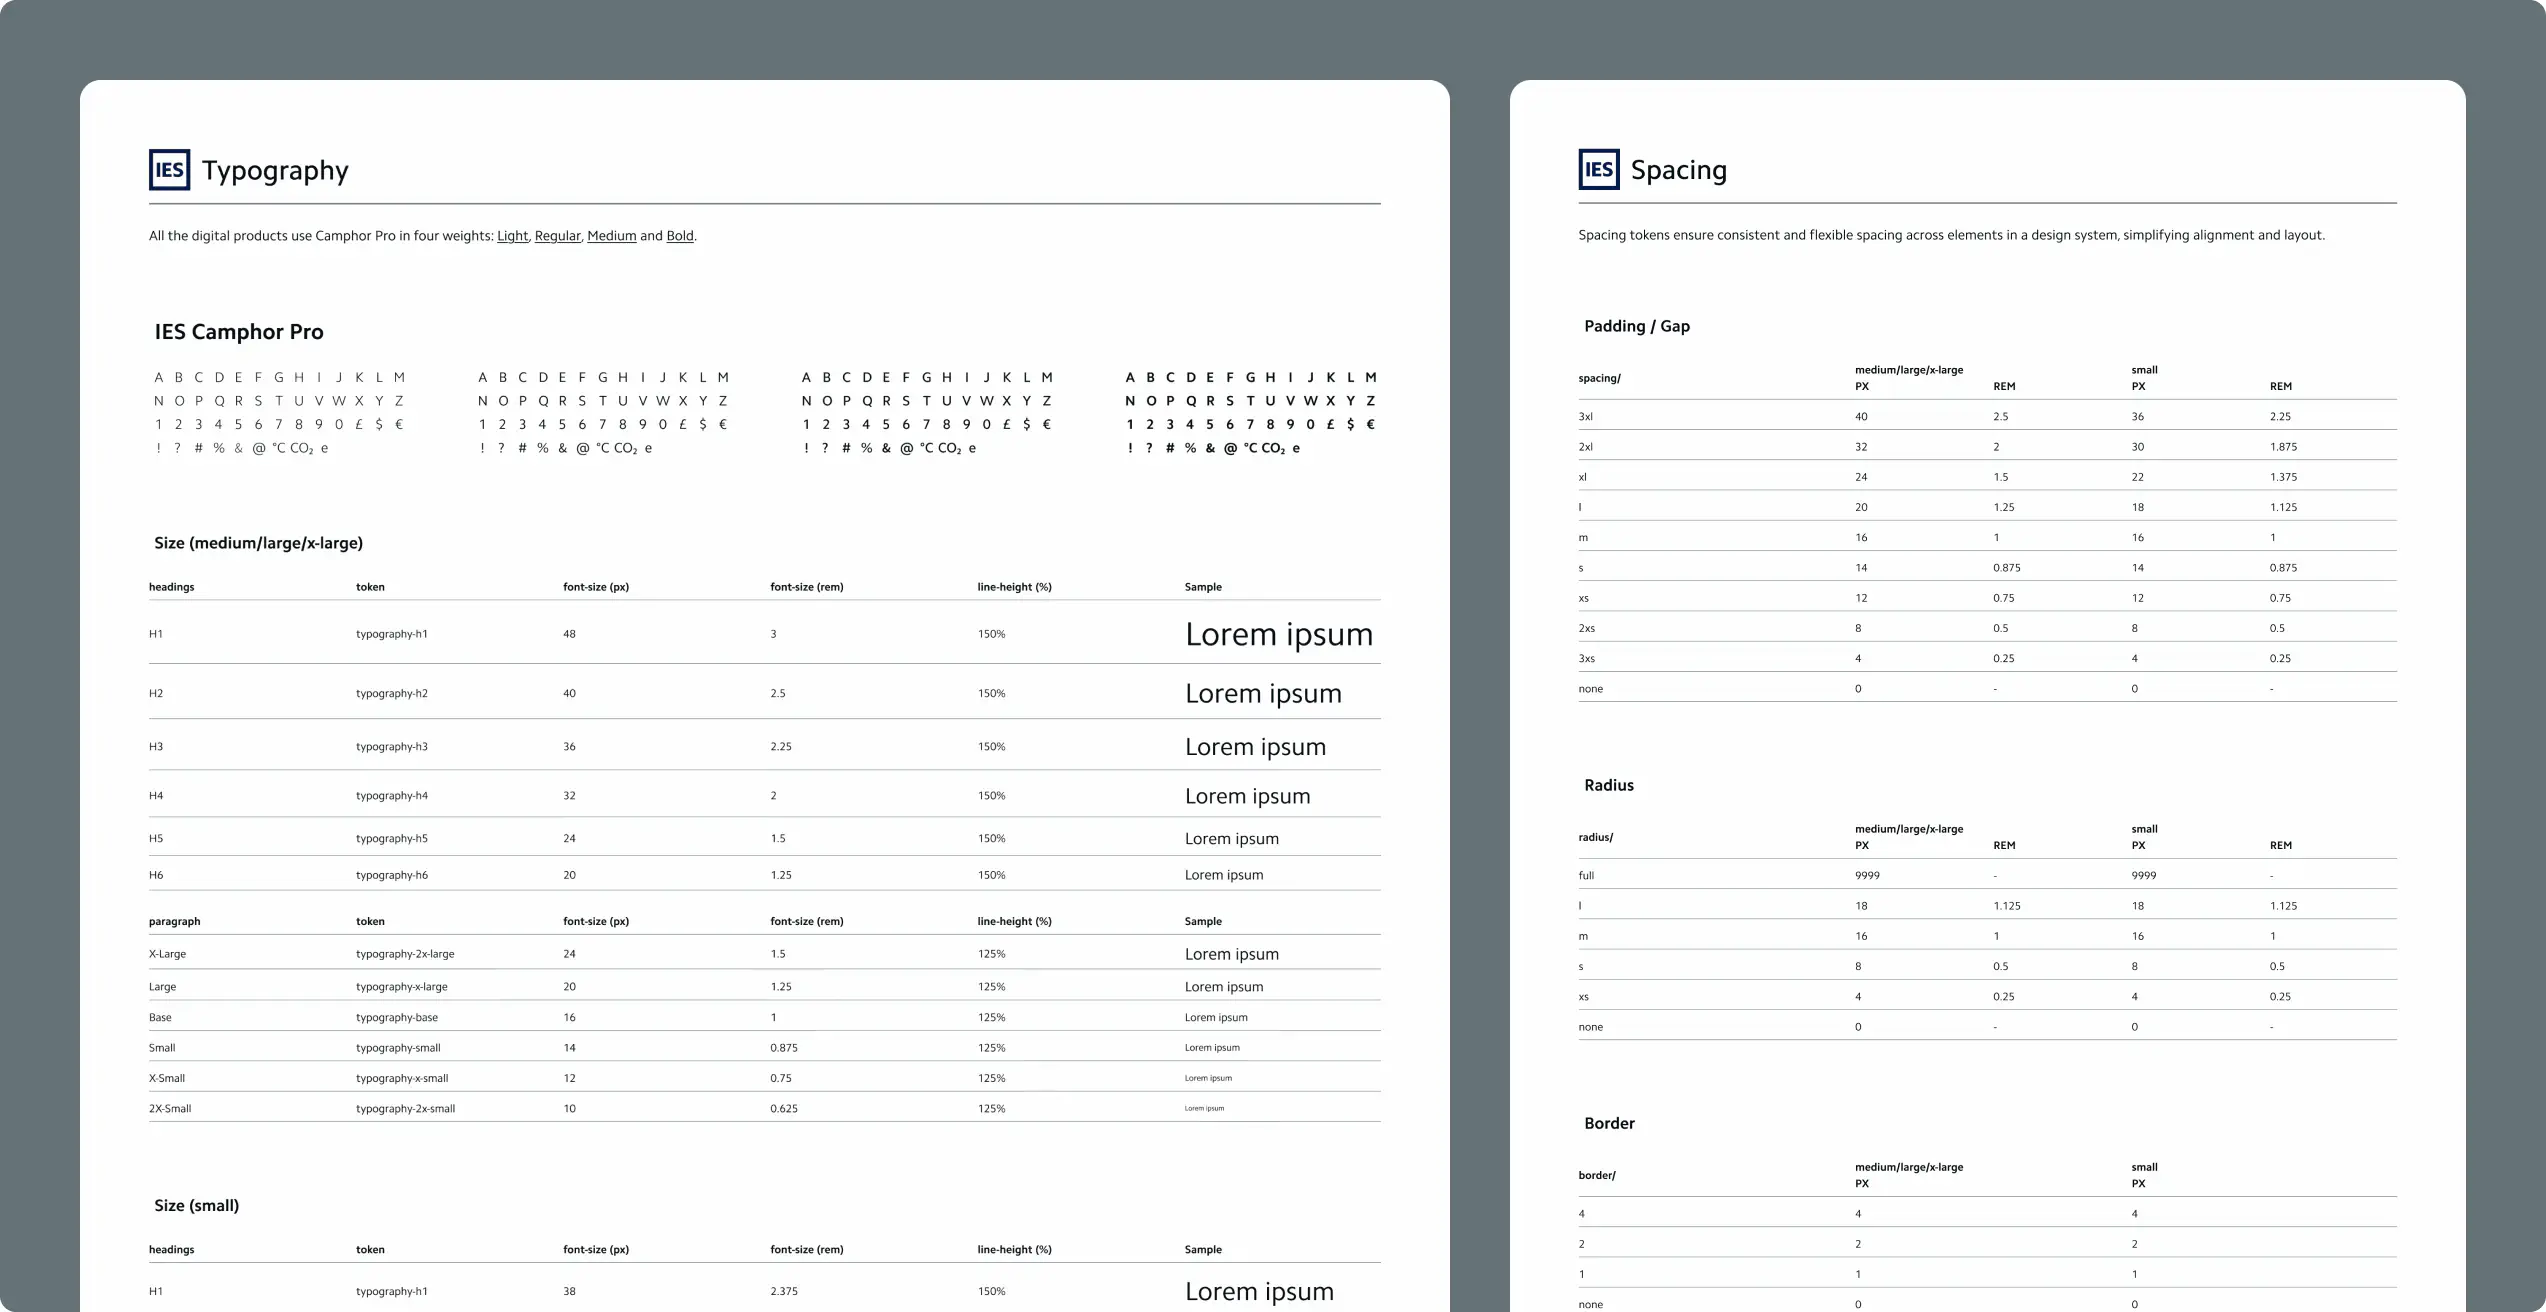Click the H1 Lorem ipsum sample
The height and width of the screenshot is (1312, 2546).
pos(1278,635)
